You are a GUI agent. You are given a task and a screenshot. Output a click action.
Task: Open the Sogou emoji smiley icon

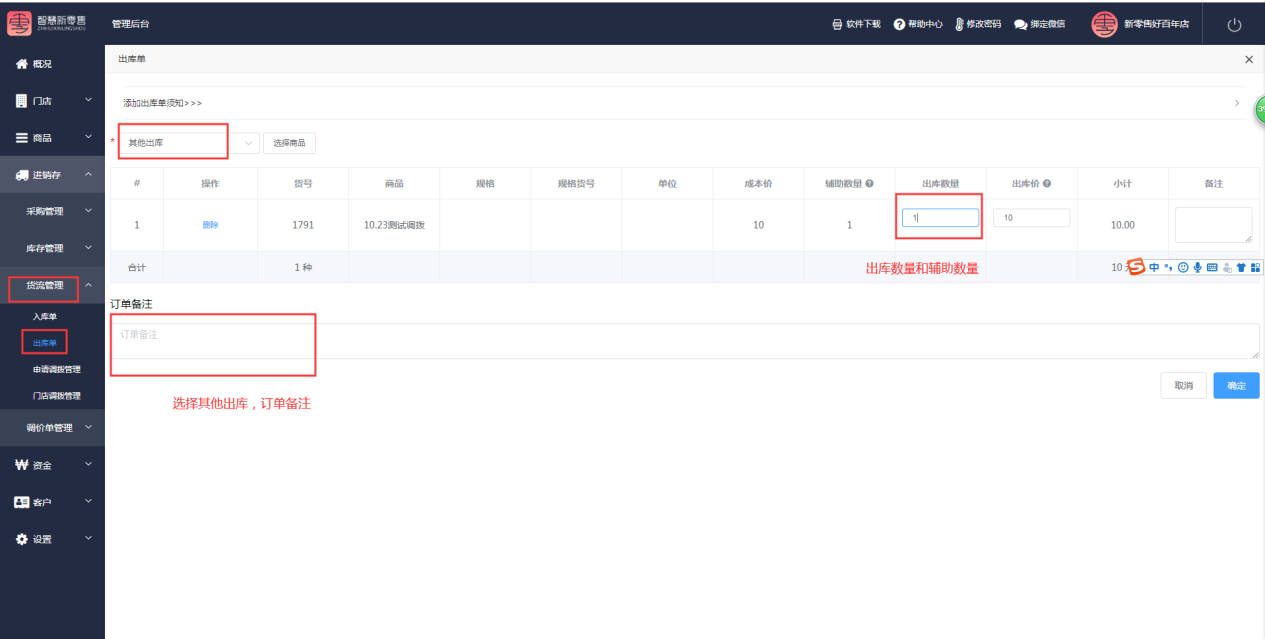point(1183,267)
